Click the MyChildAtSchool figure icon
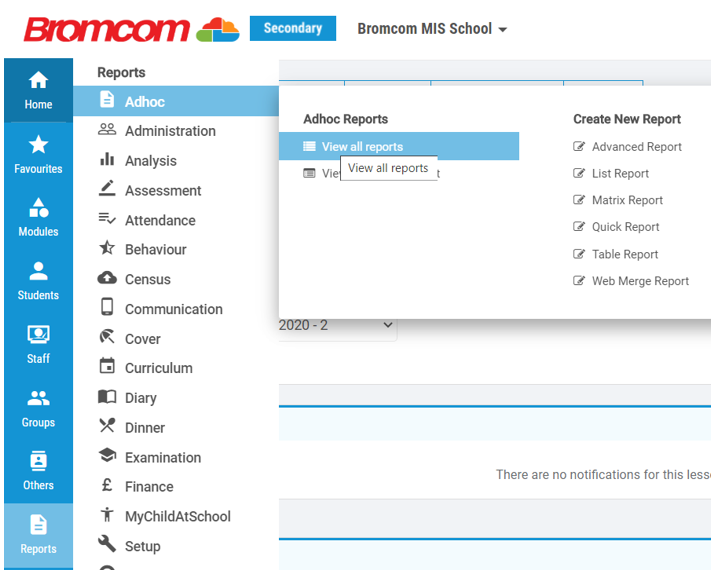 (107, 515)
